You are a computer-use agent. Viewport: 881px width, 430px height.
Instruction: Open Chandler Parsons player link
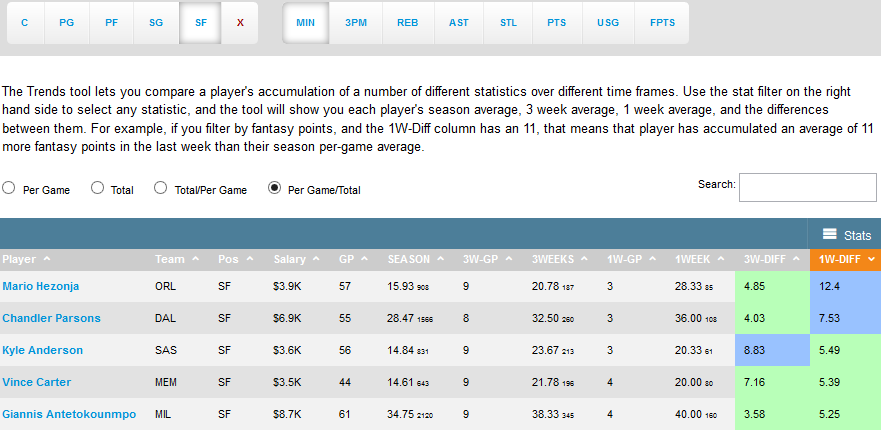[51, 318]
